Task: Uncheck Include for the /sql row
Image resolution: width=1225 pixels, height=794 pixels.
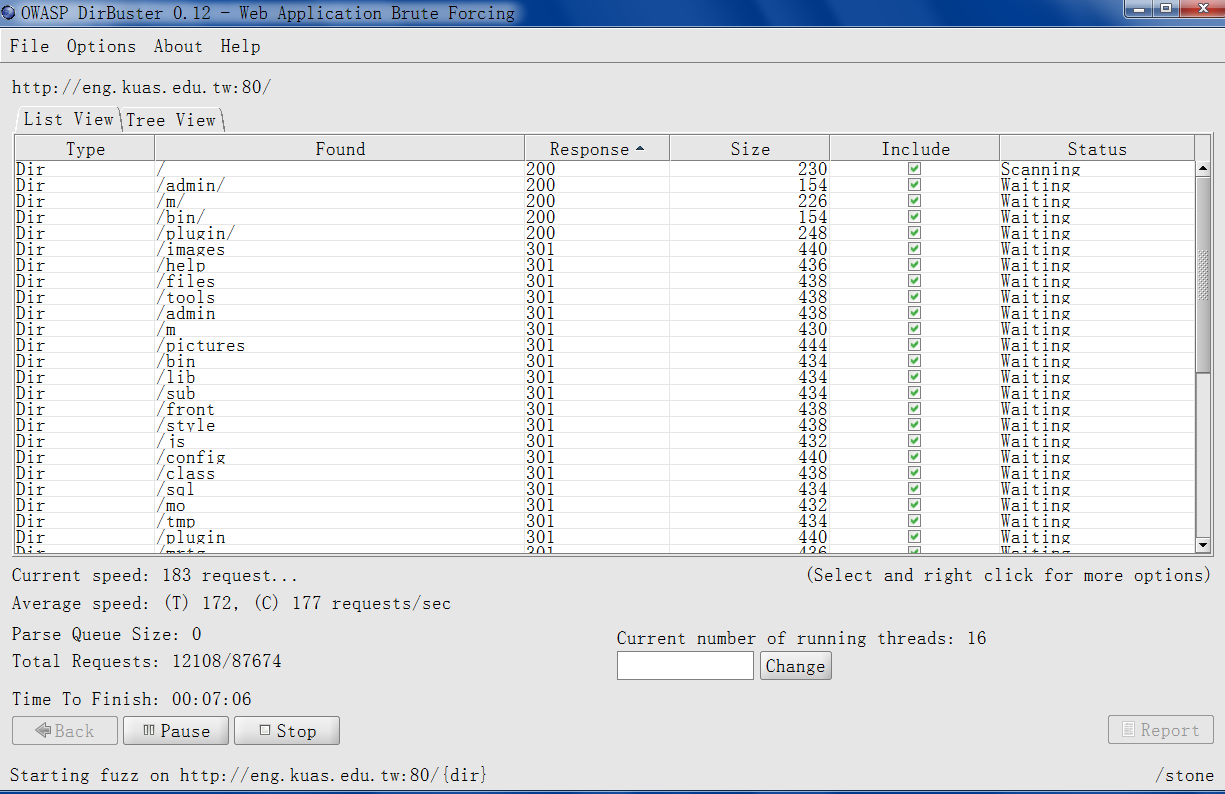Action: tap(914, 489)
